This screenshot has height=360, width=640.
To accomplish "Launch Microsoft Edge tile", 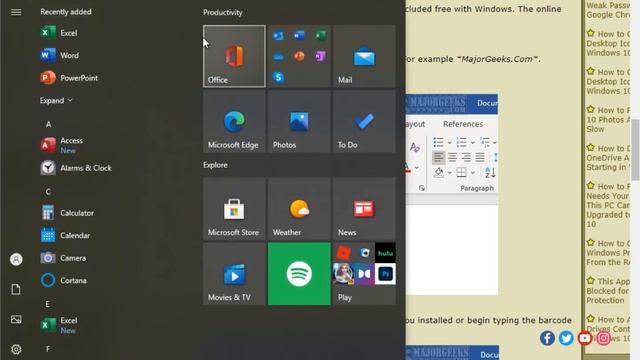I will pos(234,121).
